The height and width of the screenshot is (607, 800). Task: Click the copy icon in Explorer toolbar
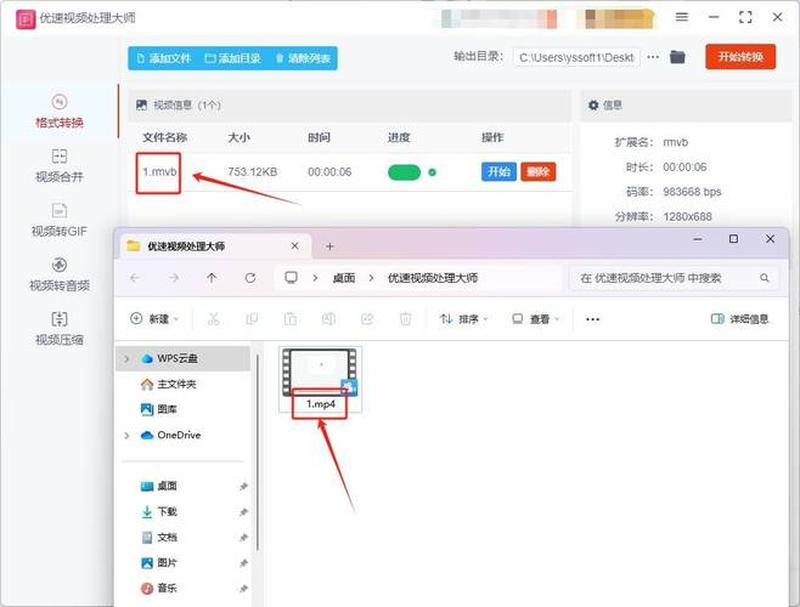point(252,319)
